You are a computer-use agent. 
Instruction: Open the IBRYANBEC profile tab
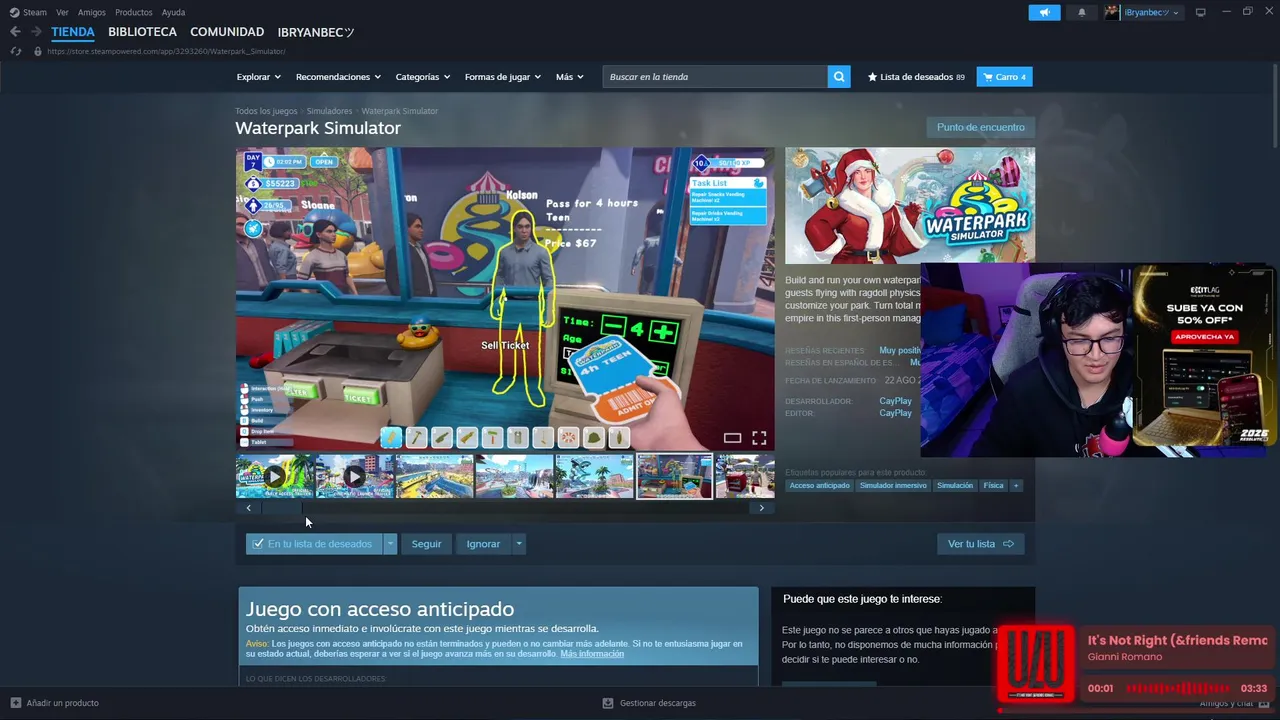point(316,32)
